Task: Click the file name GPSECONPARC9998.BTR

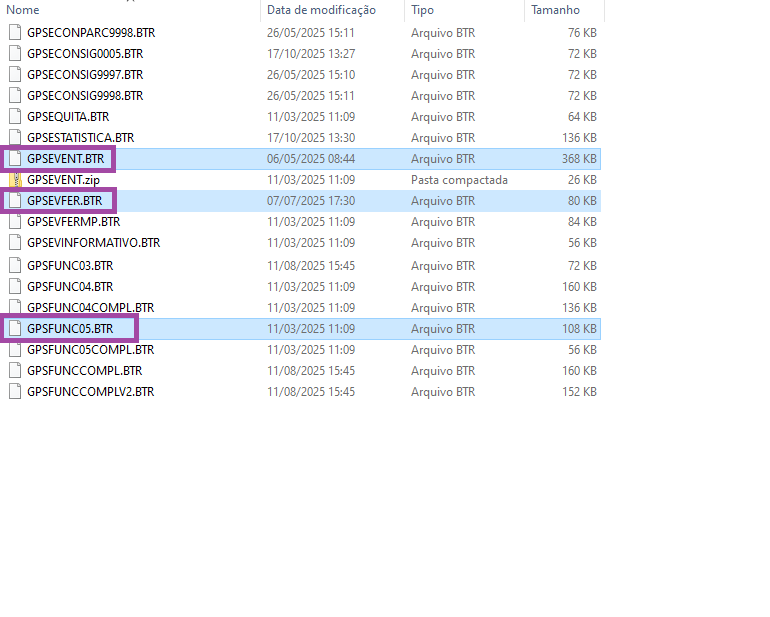Action: [x=91, y=33]
